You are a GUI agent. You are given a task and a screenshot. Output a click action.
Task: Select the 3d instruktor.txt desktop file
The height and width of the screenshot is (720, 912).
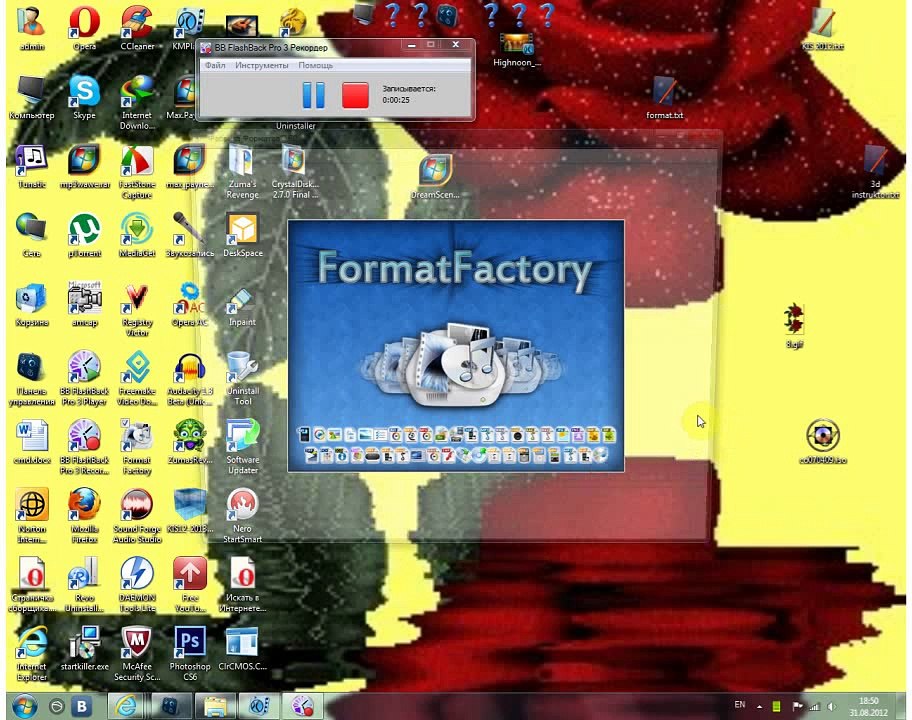pos(875,172)
